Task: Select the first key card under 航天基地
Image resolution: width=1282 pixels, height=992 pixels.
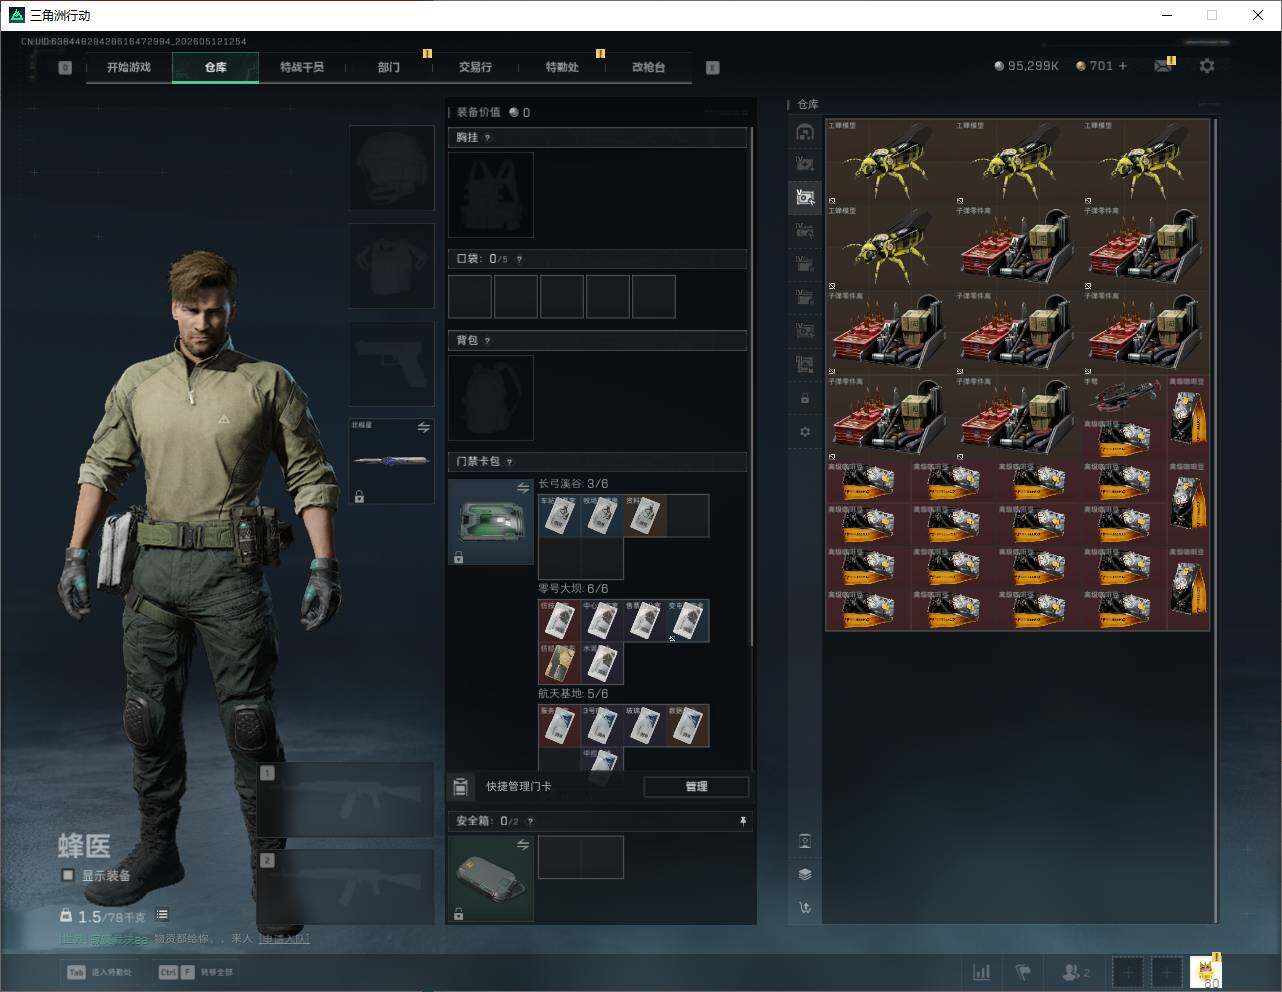Action: point(559,726)
